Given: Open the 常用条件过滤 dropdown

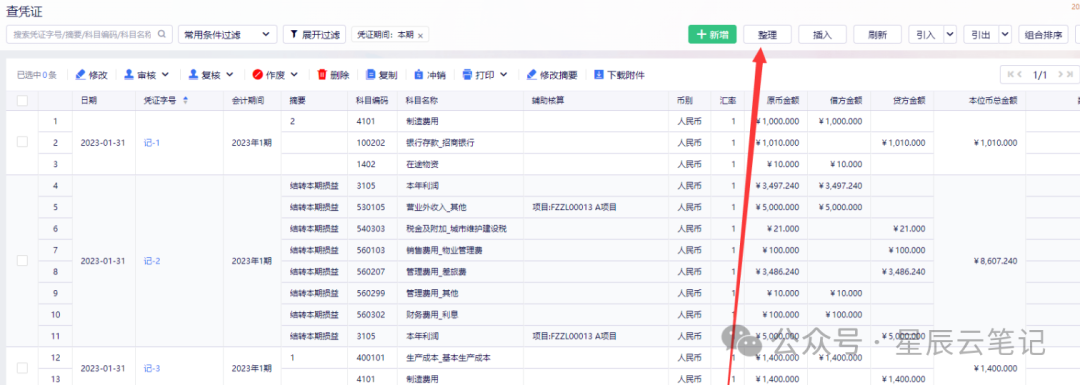Looking at the screenshot, I should [x=227, y=34].
